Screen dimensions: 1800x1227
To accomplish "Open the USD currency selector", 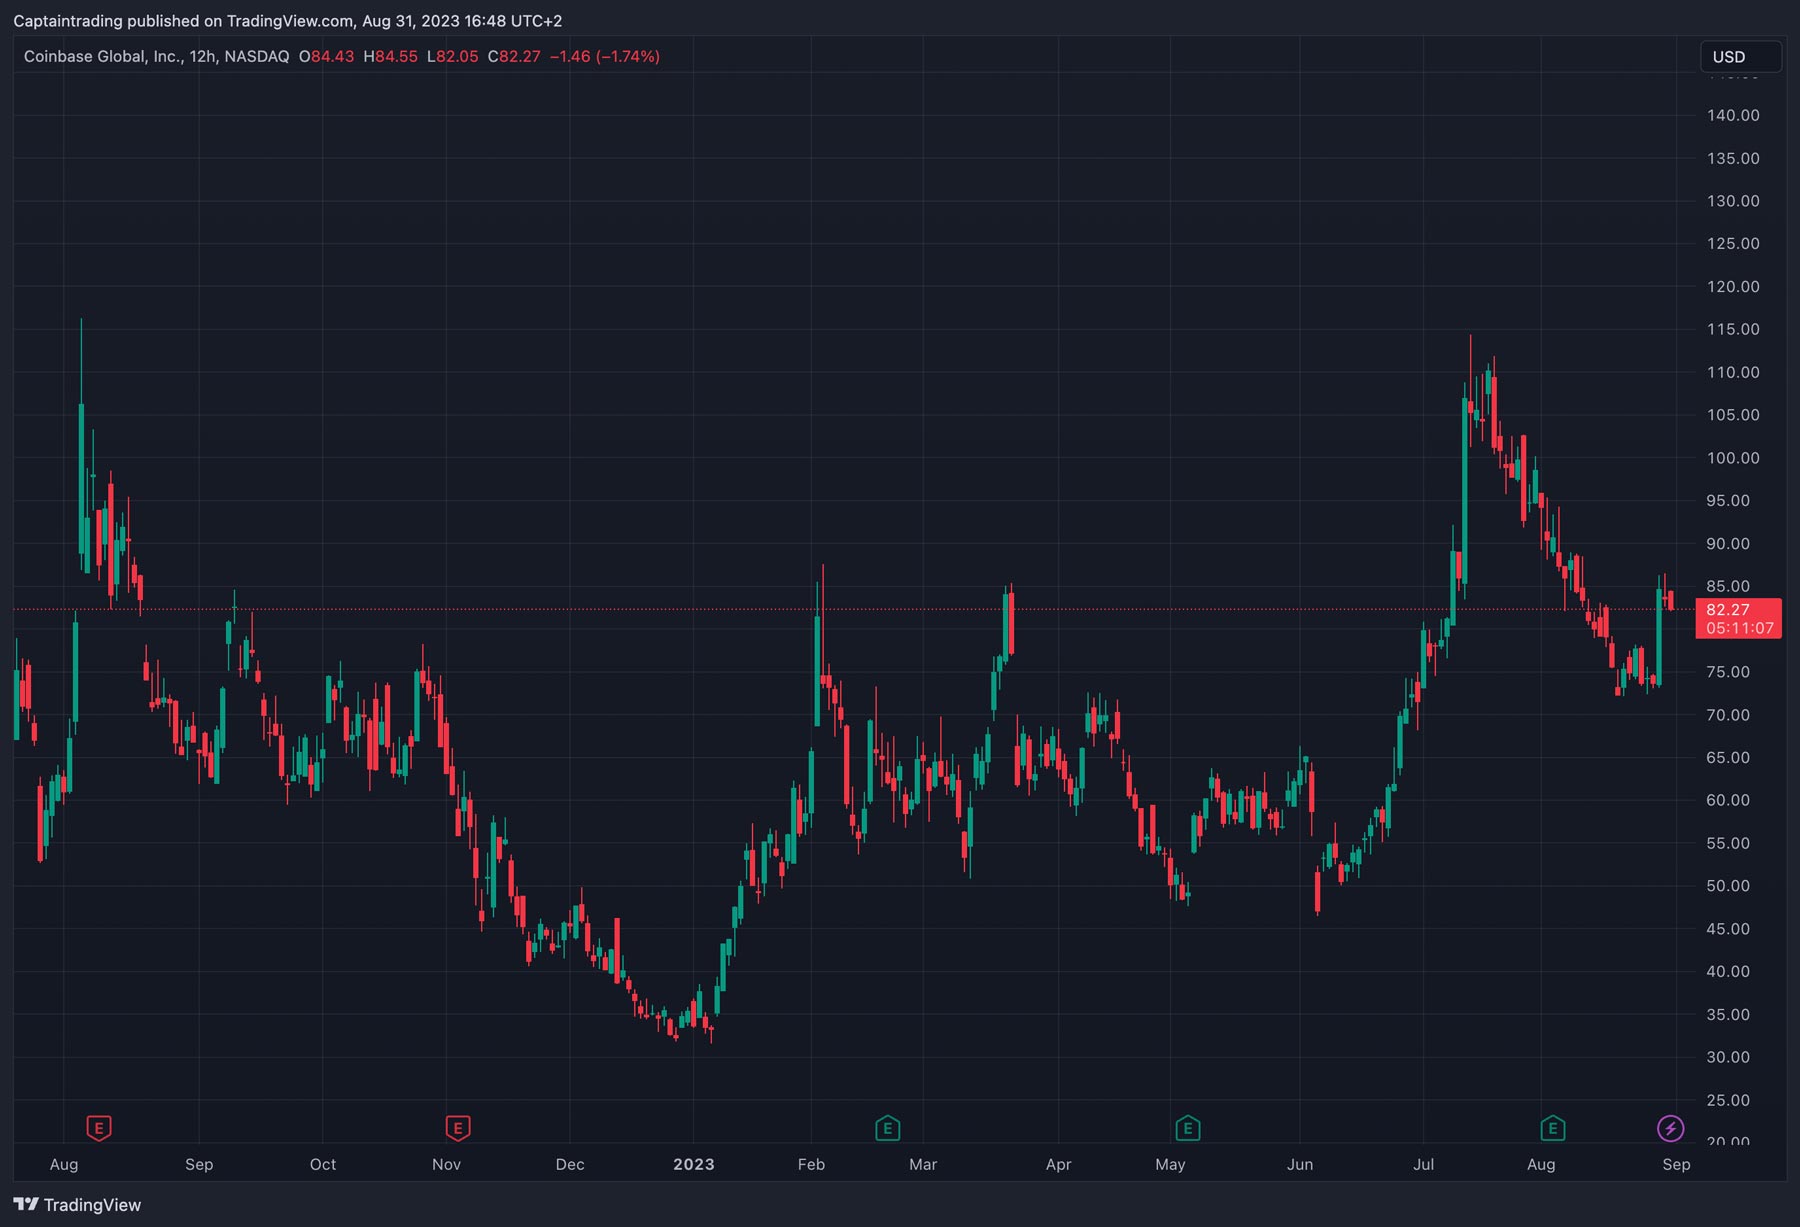I will click(1741, 57).
